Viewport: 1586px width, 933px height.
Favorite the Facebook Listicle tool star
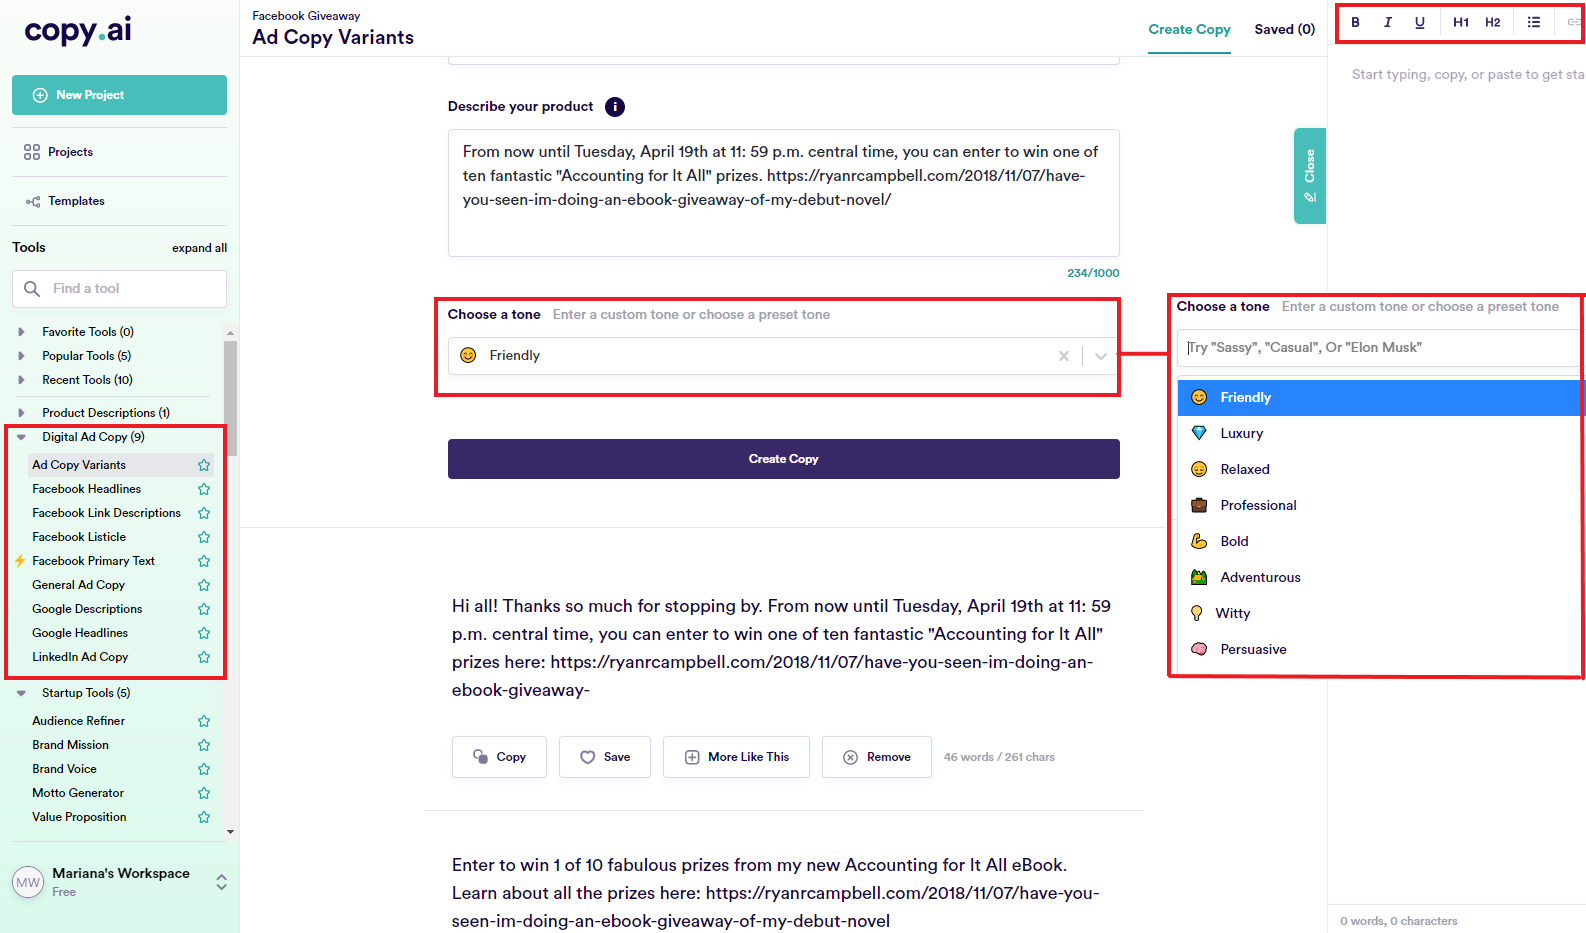[x=204, y=537]
